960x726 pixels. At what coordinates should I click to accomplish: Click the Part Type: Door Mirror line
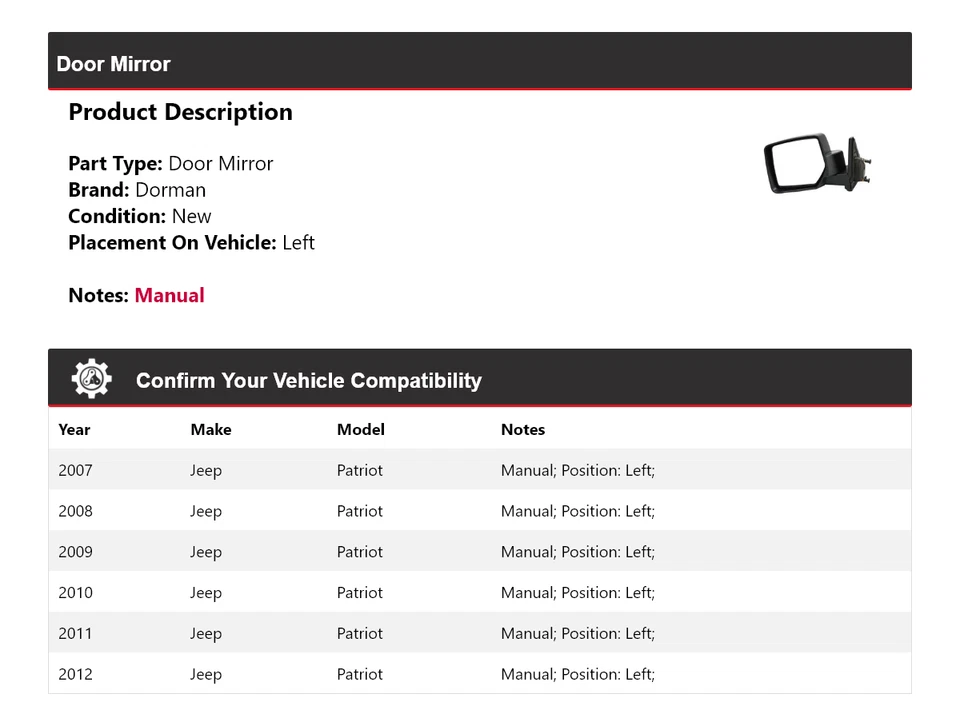click(170, 164)
